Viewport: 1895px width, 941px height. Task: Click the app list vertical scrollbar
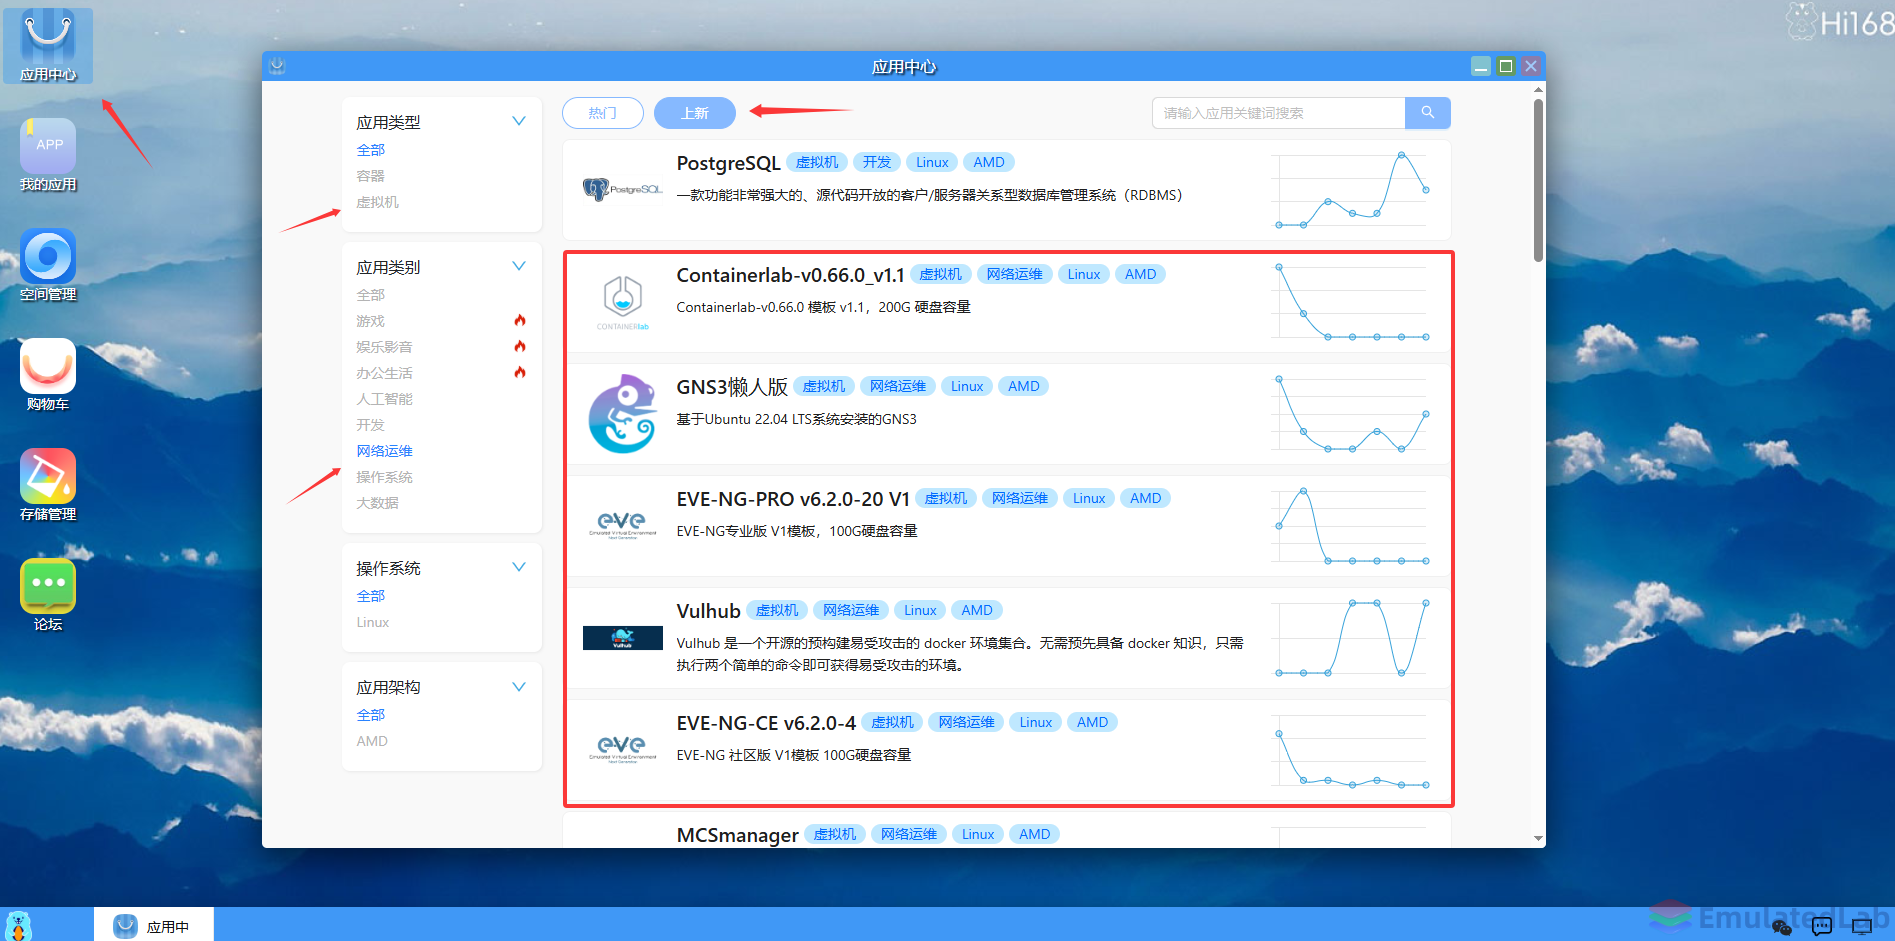click(1538, 180)
